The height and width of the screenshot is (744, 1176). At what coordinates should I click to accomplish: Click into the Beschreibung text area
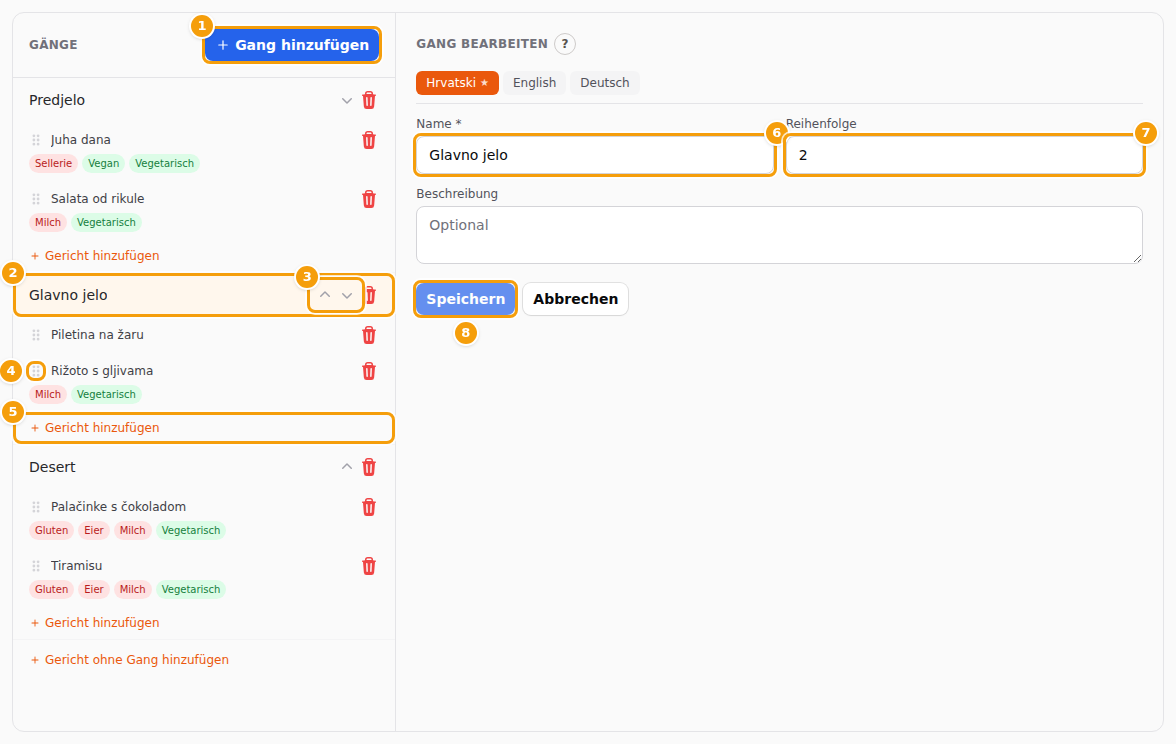779,236
